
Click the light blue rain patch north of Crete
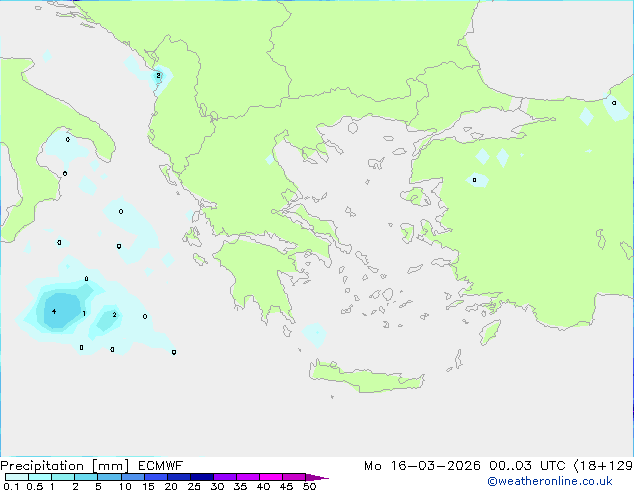pos(314,334)
